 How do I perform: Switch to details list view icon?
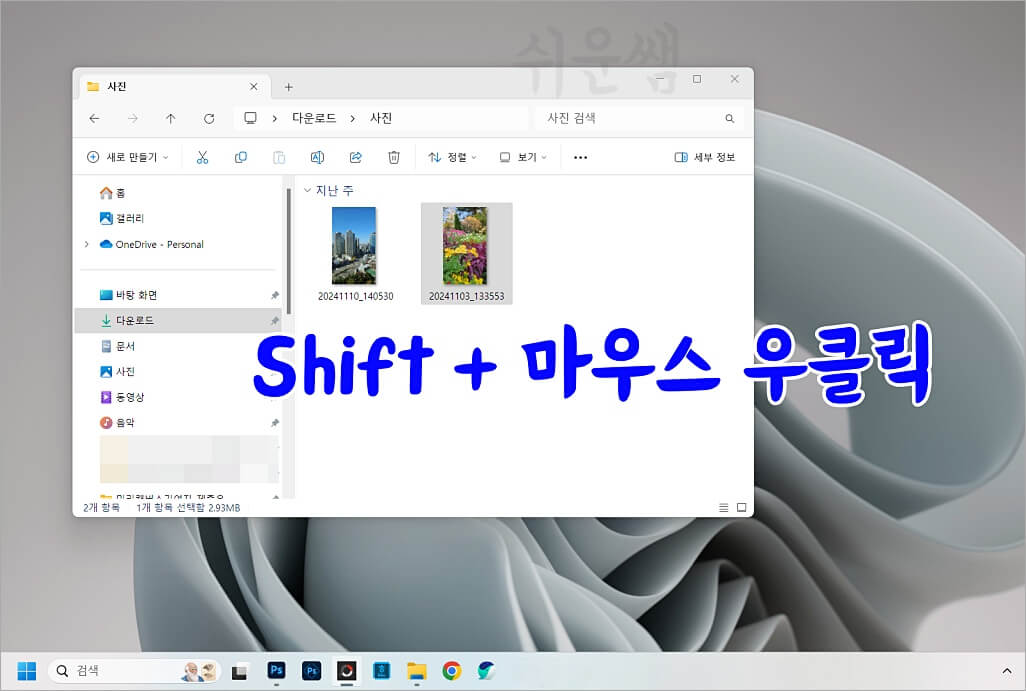(x=724, y=508)
